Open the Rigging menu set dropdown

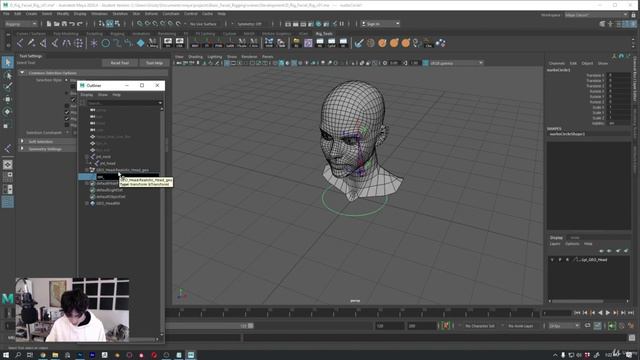[x=20, y=24]
